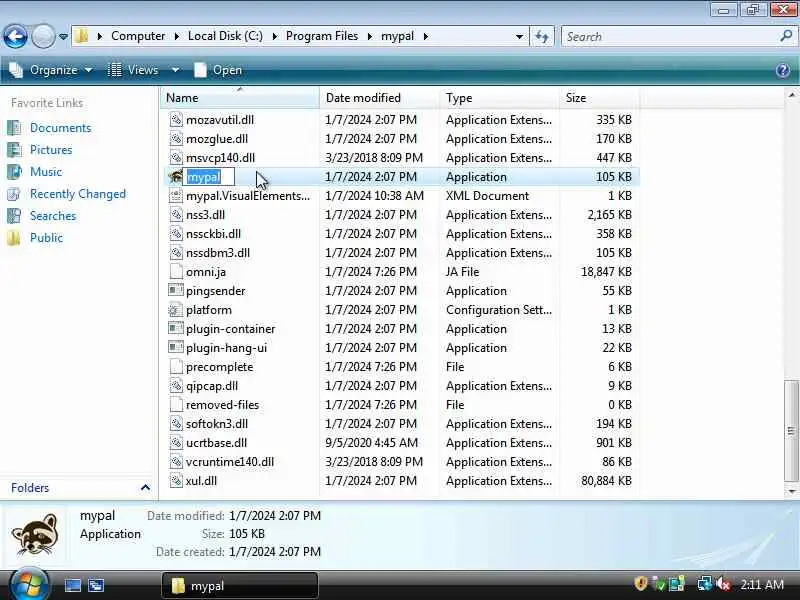This screenshot has width=800, height=600.
Task: Click the Help question mark icon
Action: click(x=783, y=70)
